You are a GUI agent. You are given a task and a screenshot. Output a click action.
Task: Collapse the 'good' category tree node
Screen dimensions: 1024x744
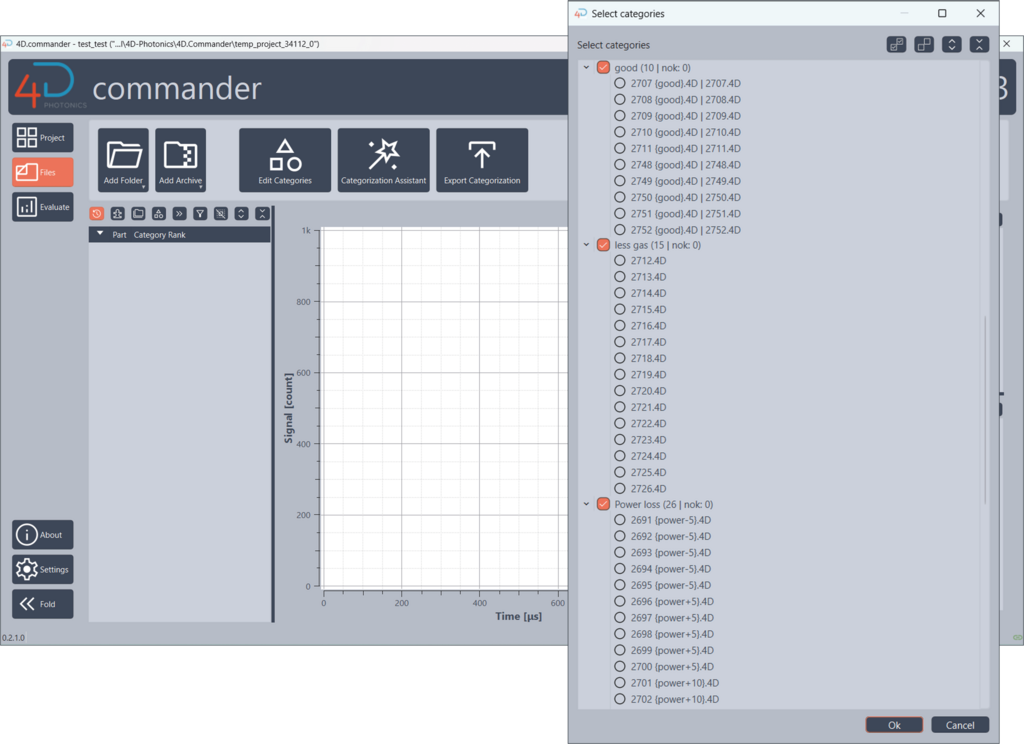point(586,67)
